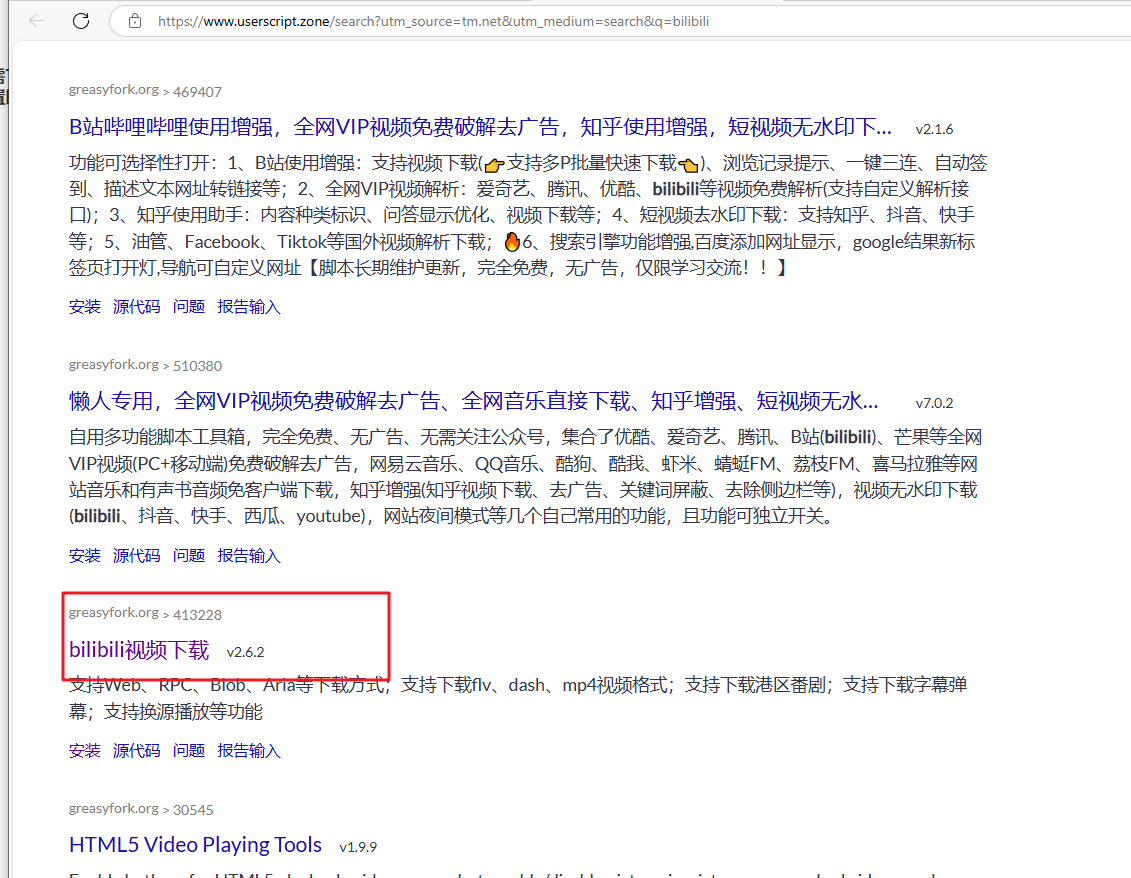Image resolution: width=1131 pixels, height=878 pixels.
Task: Open 问题 for the 懒人专用 script
Action: coord(189,556)
